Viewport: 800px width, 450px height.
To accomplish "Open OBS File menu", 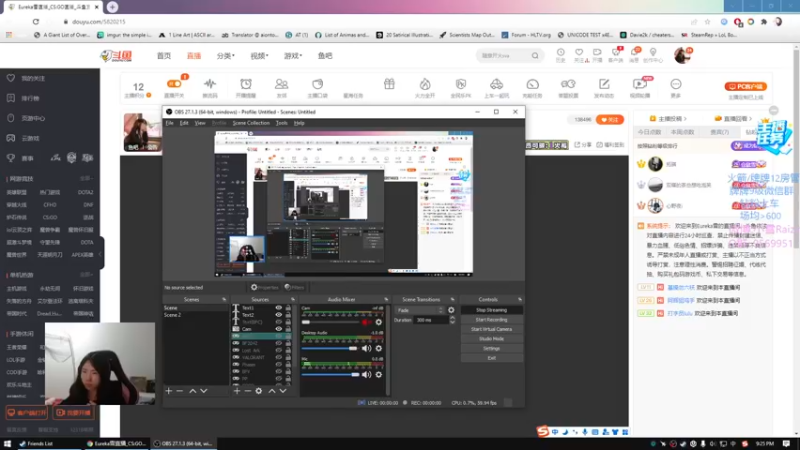I will tap(169, 123).
